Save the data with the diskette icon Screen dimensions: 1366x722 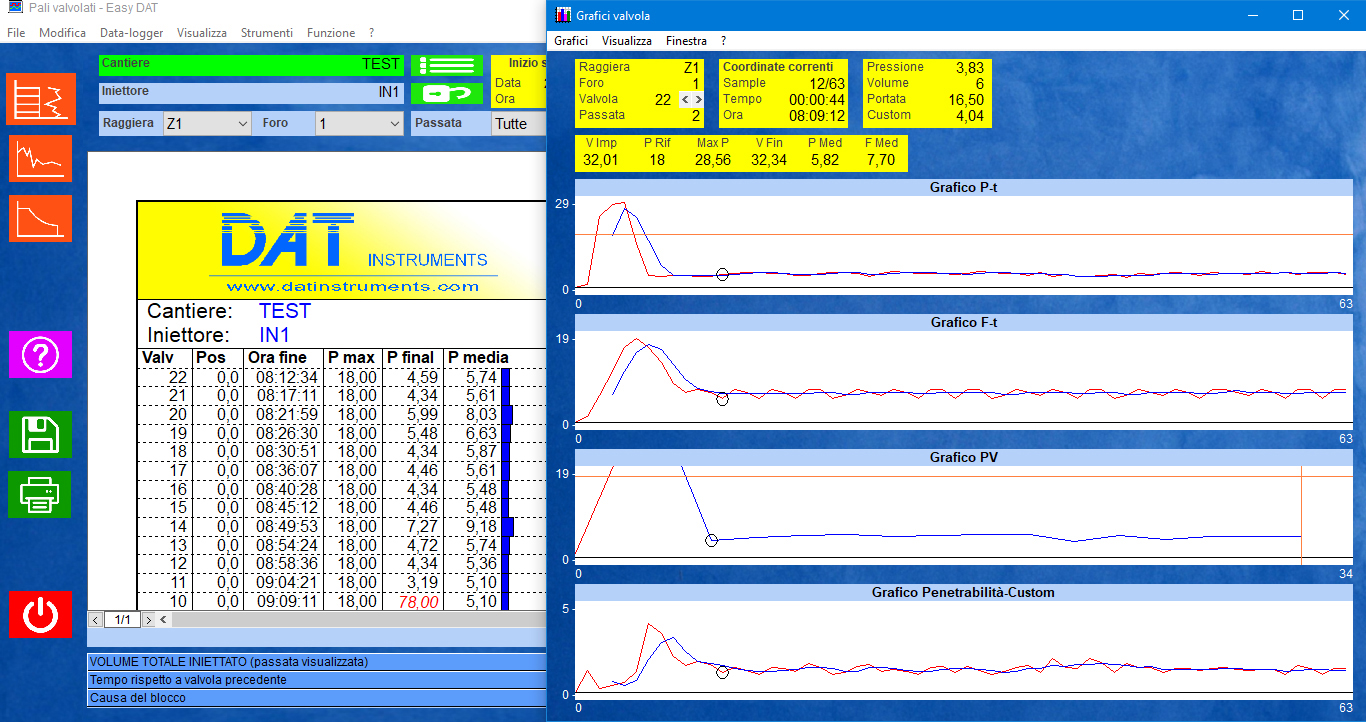tap(40, 435)
